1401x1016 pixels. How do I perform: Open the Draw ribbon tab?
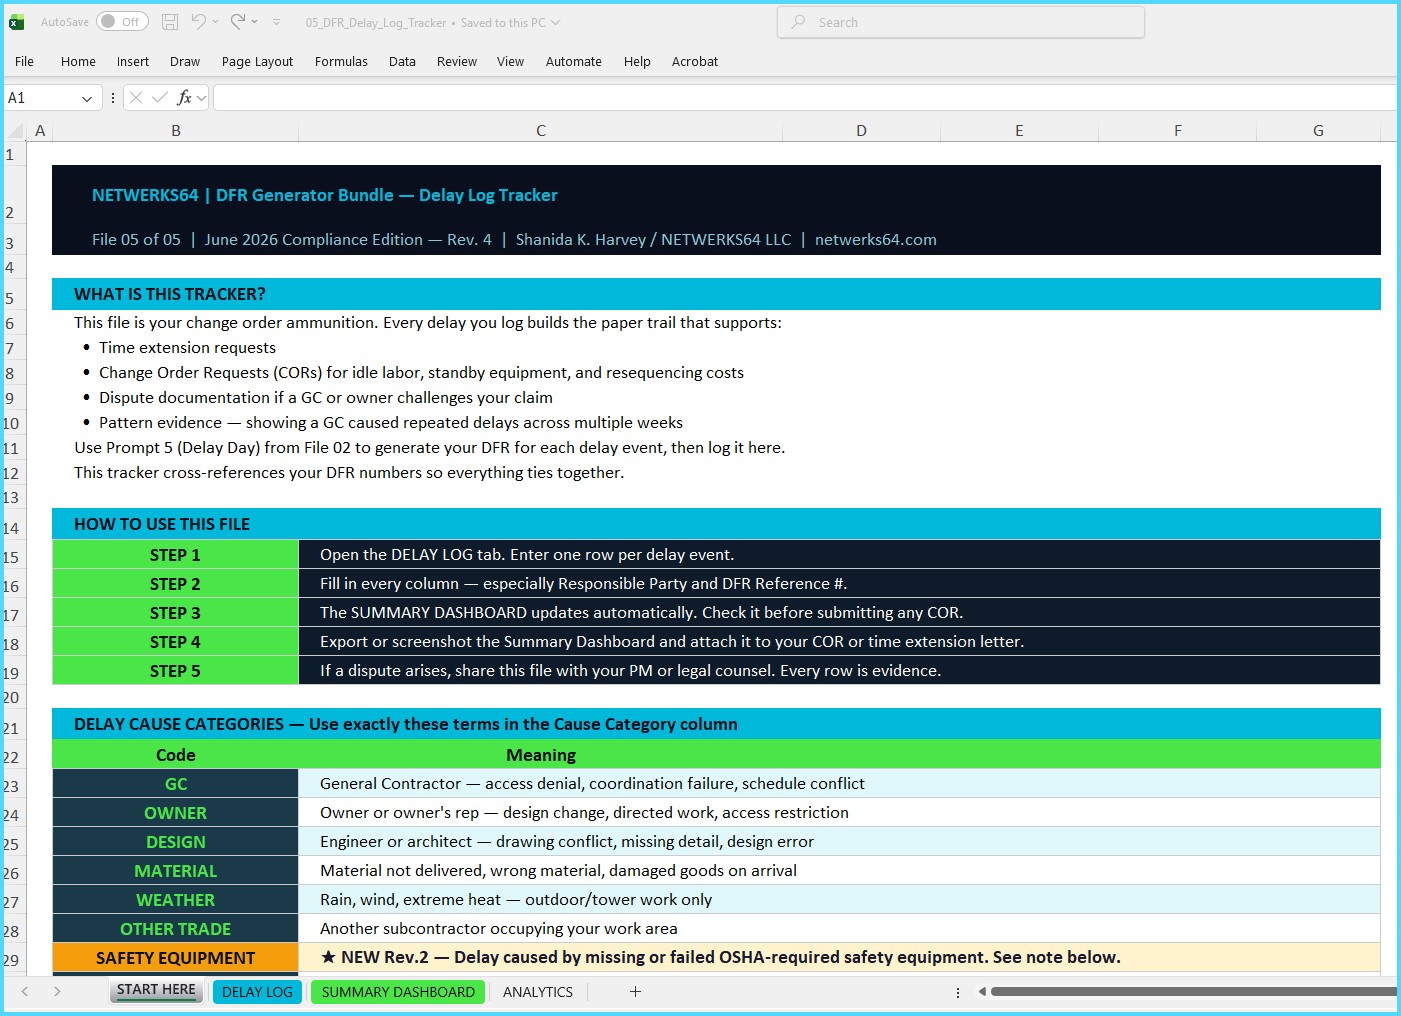tap(185, 61)
